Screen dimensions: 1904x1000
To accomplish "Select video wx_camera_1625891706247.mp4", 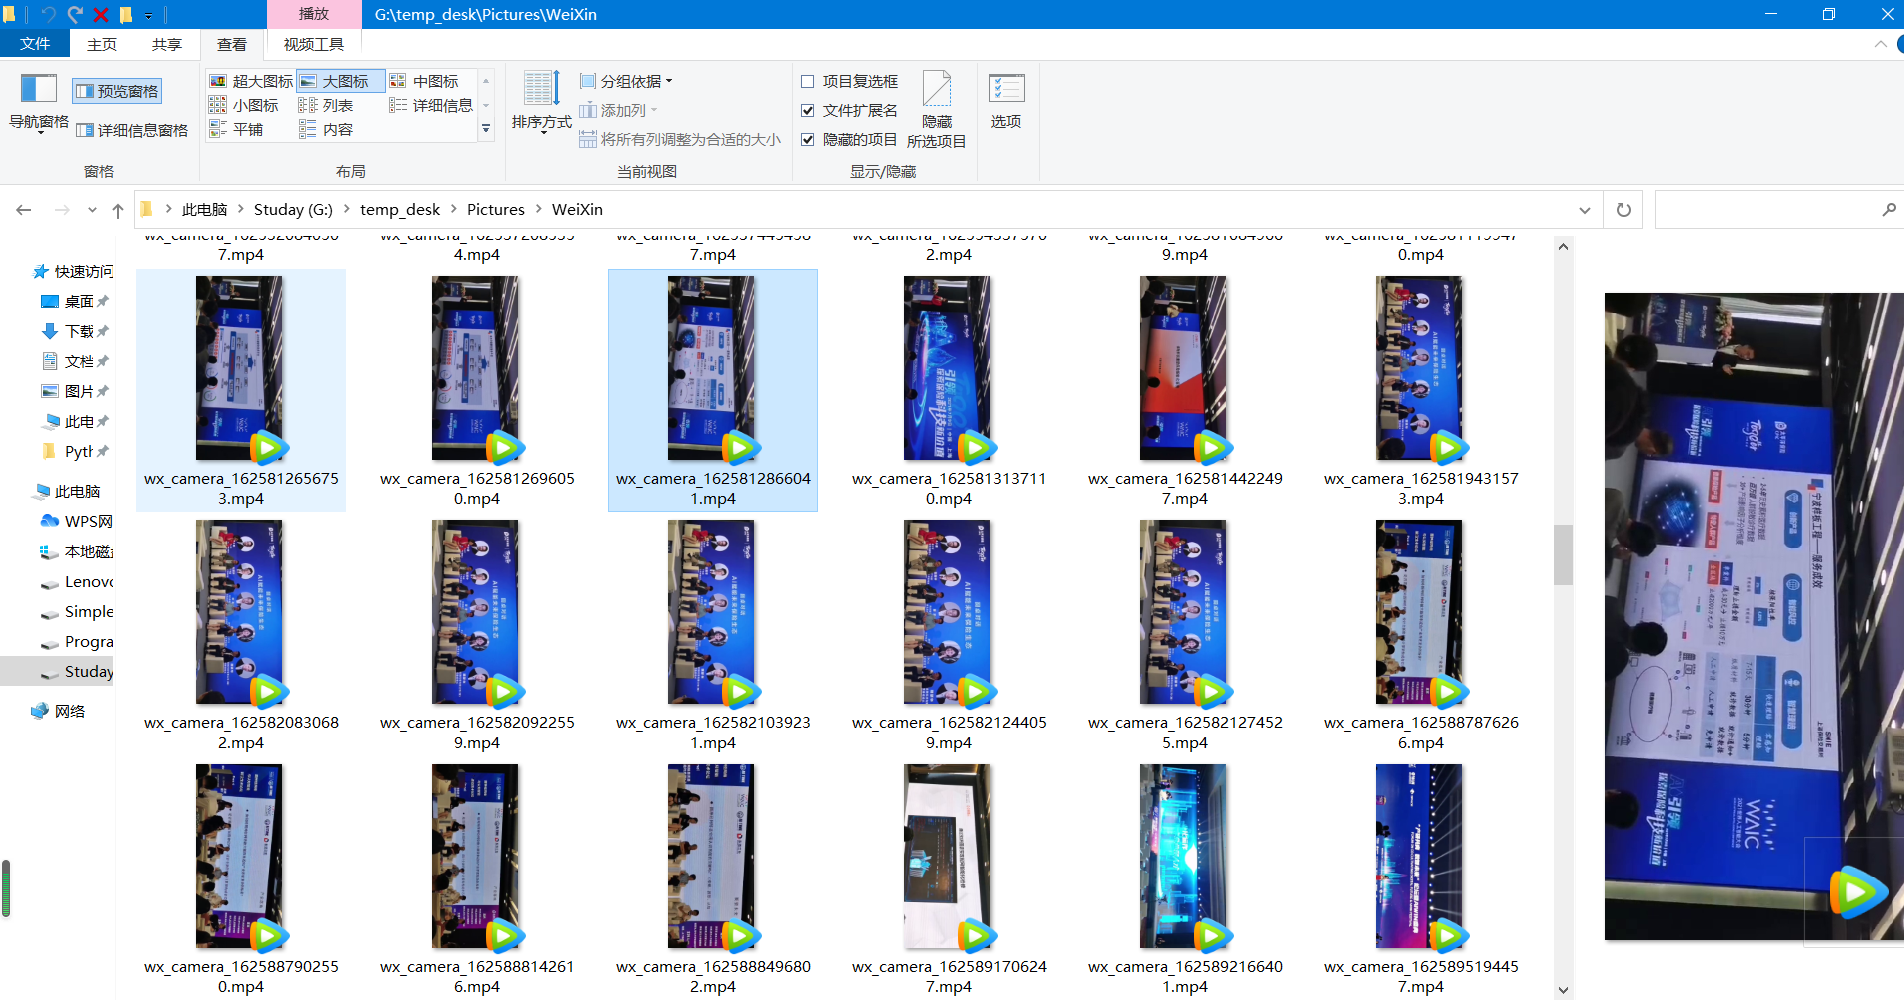I will coord(949,879).
